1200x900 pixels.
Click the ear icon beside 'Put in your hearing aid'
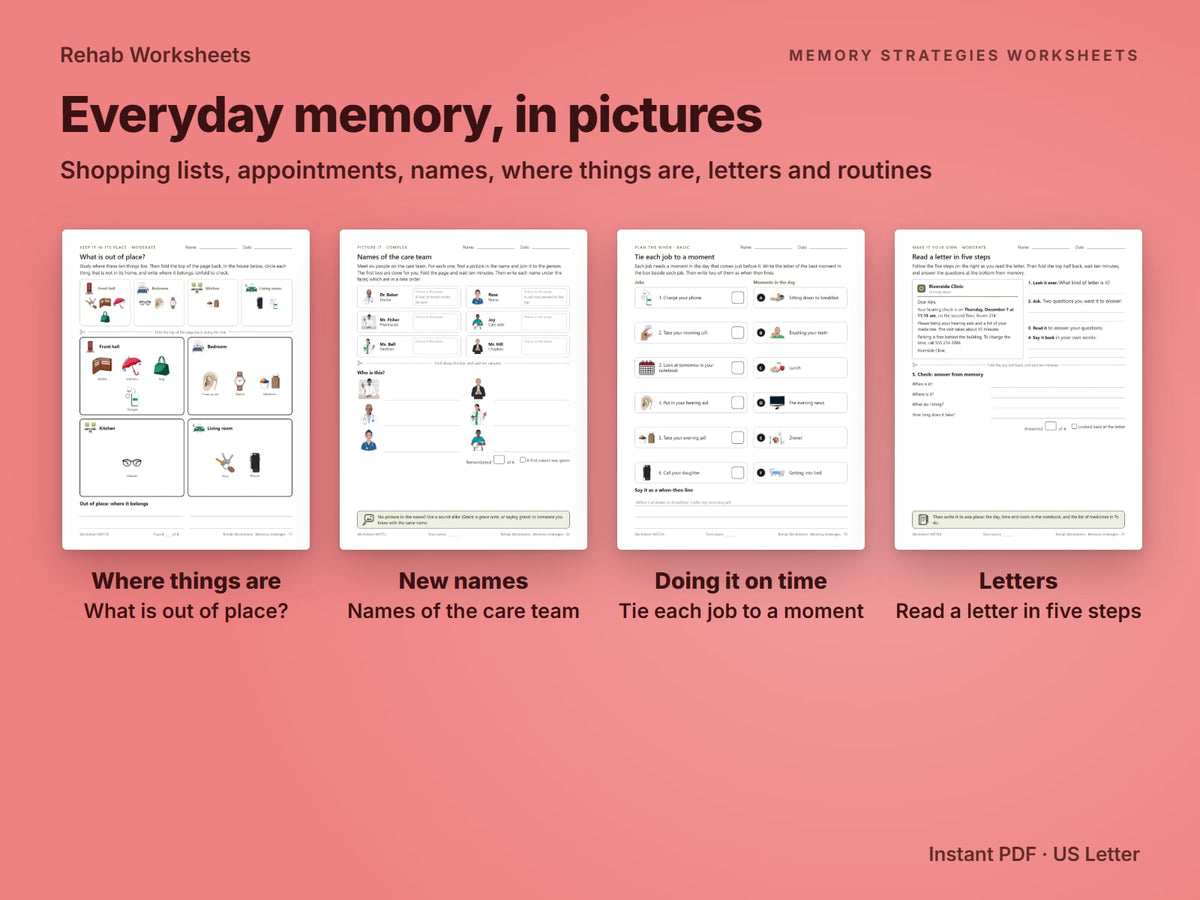click(647, 403)
